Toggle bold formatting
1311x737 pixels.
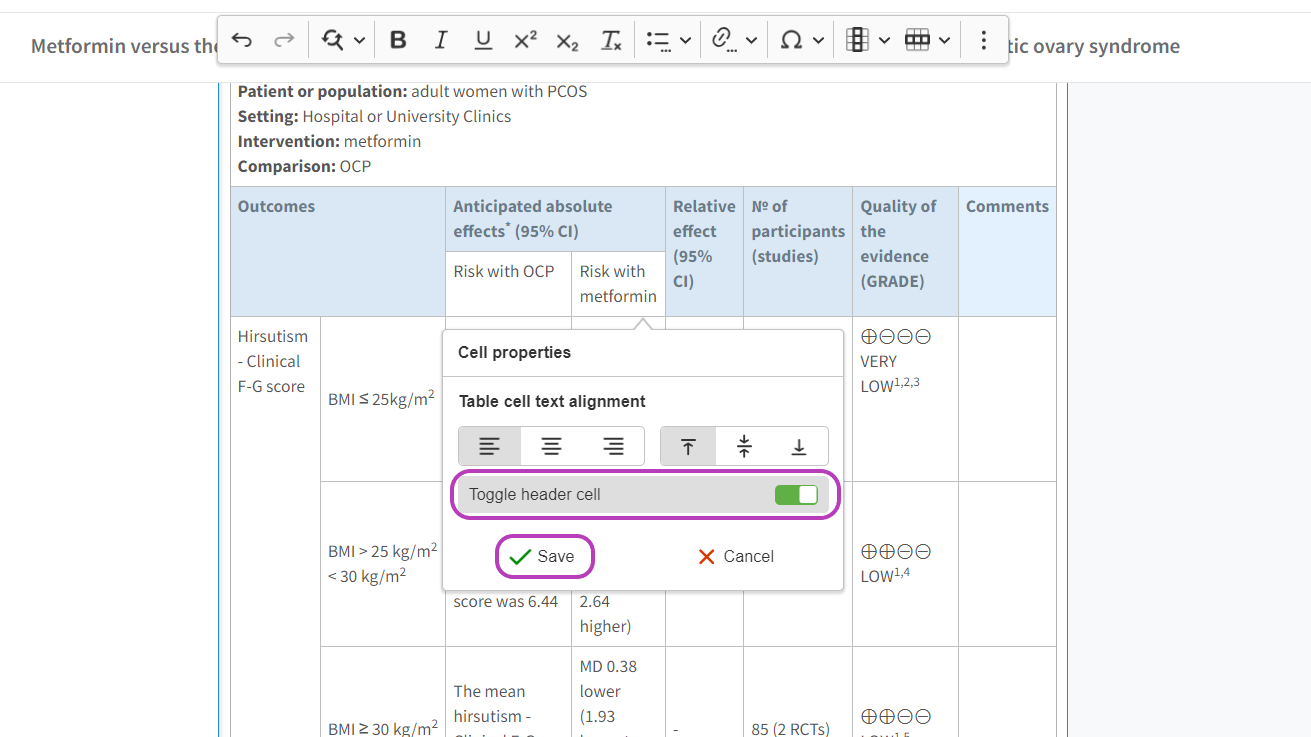coord(398,40)
